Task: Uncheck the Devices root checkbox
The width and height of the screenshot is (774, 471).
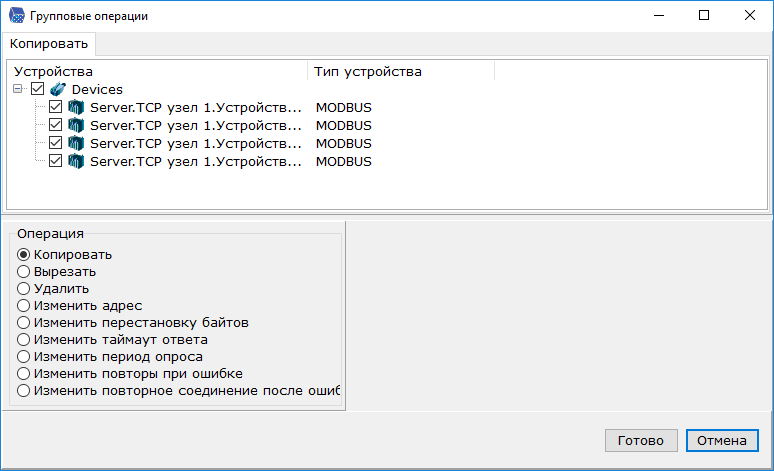Action: (x=38, y=90)
